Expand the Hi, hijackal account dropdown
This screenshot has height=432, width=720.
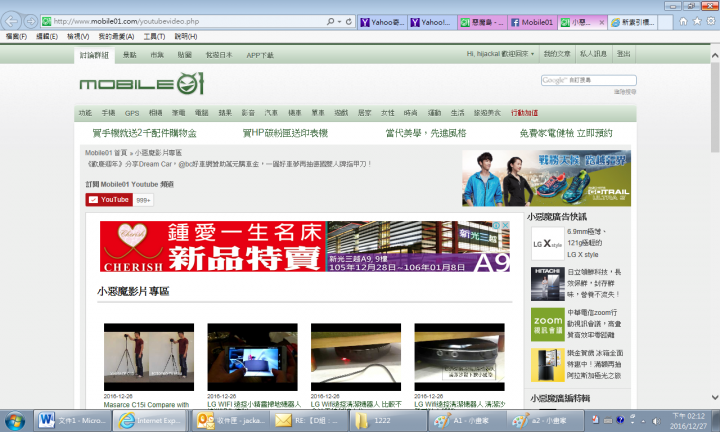pos(501,54)
